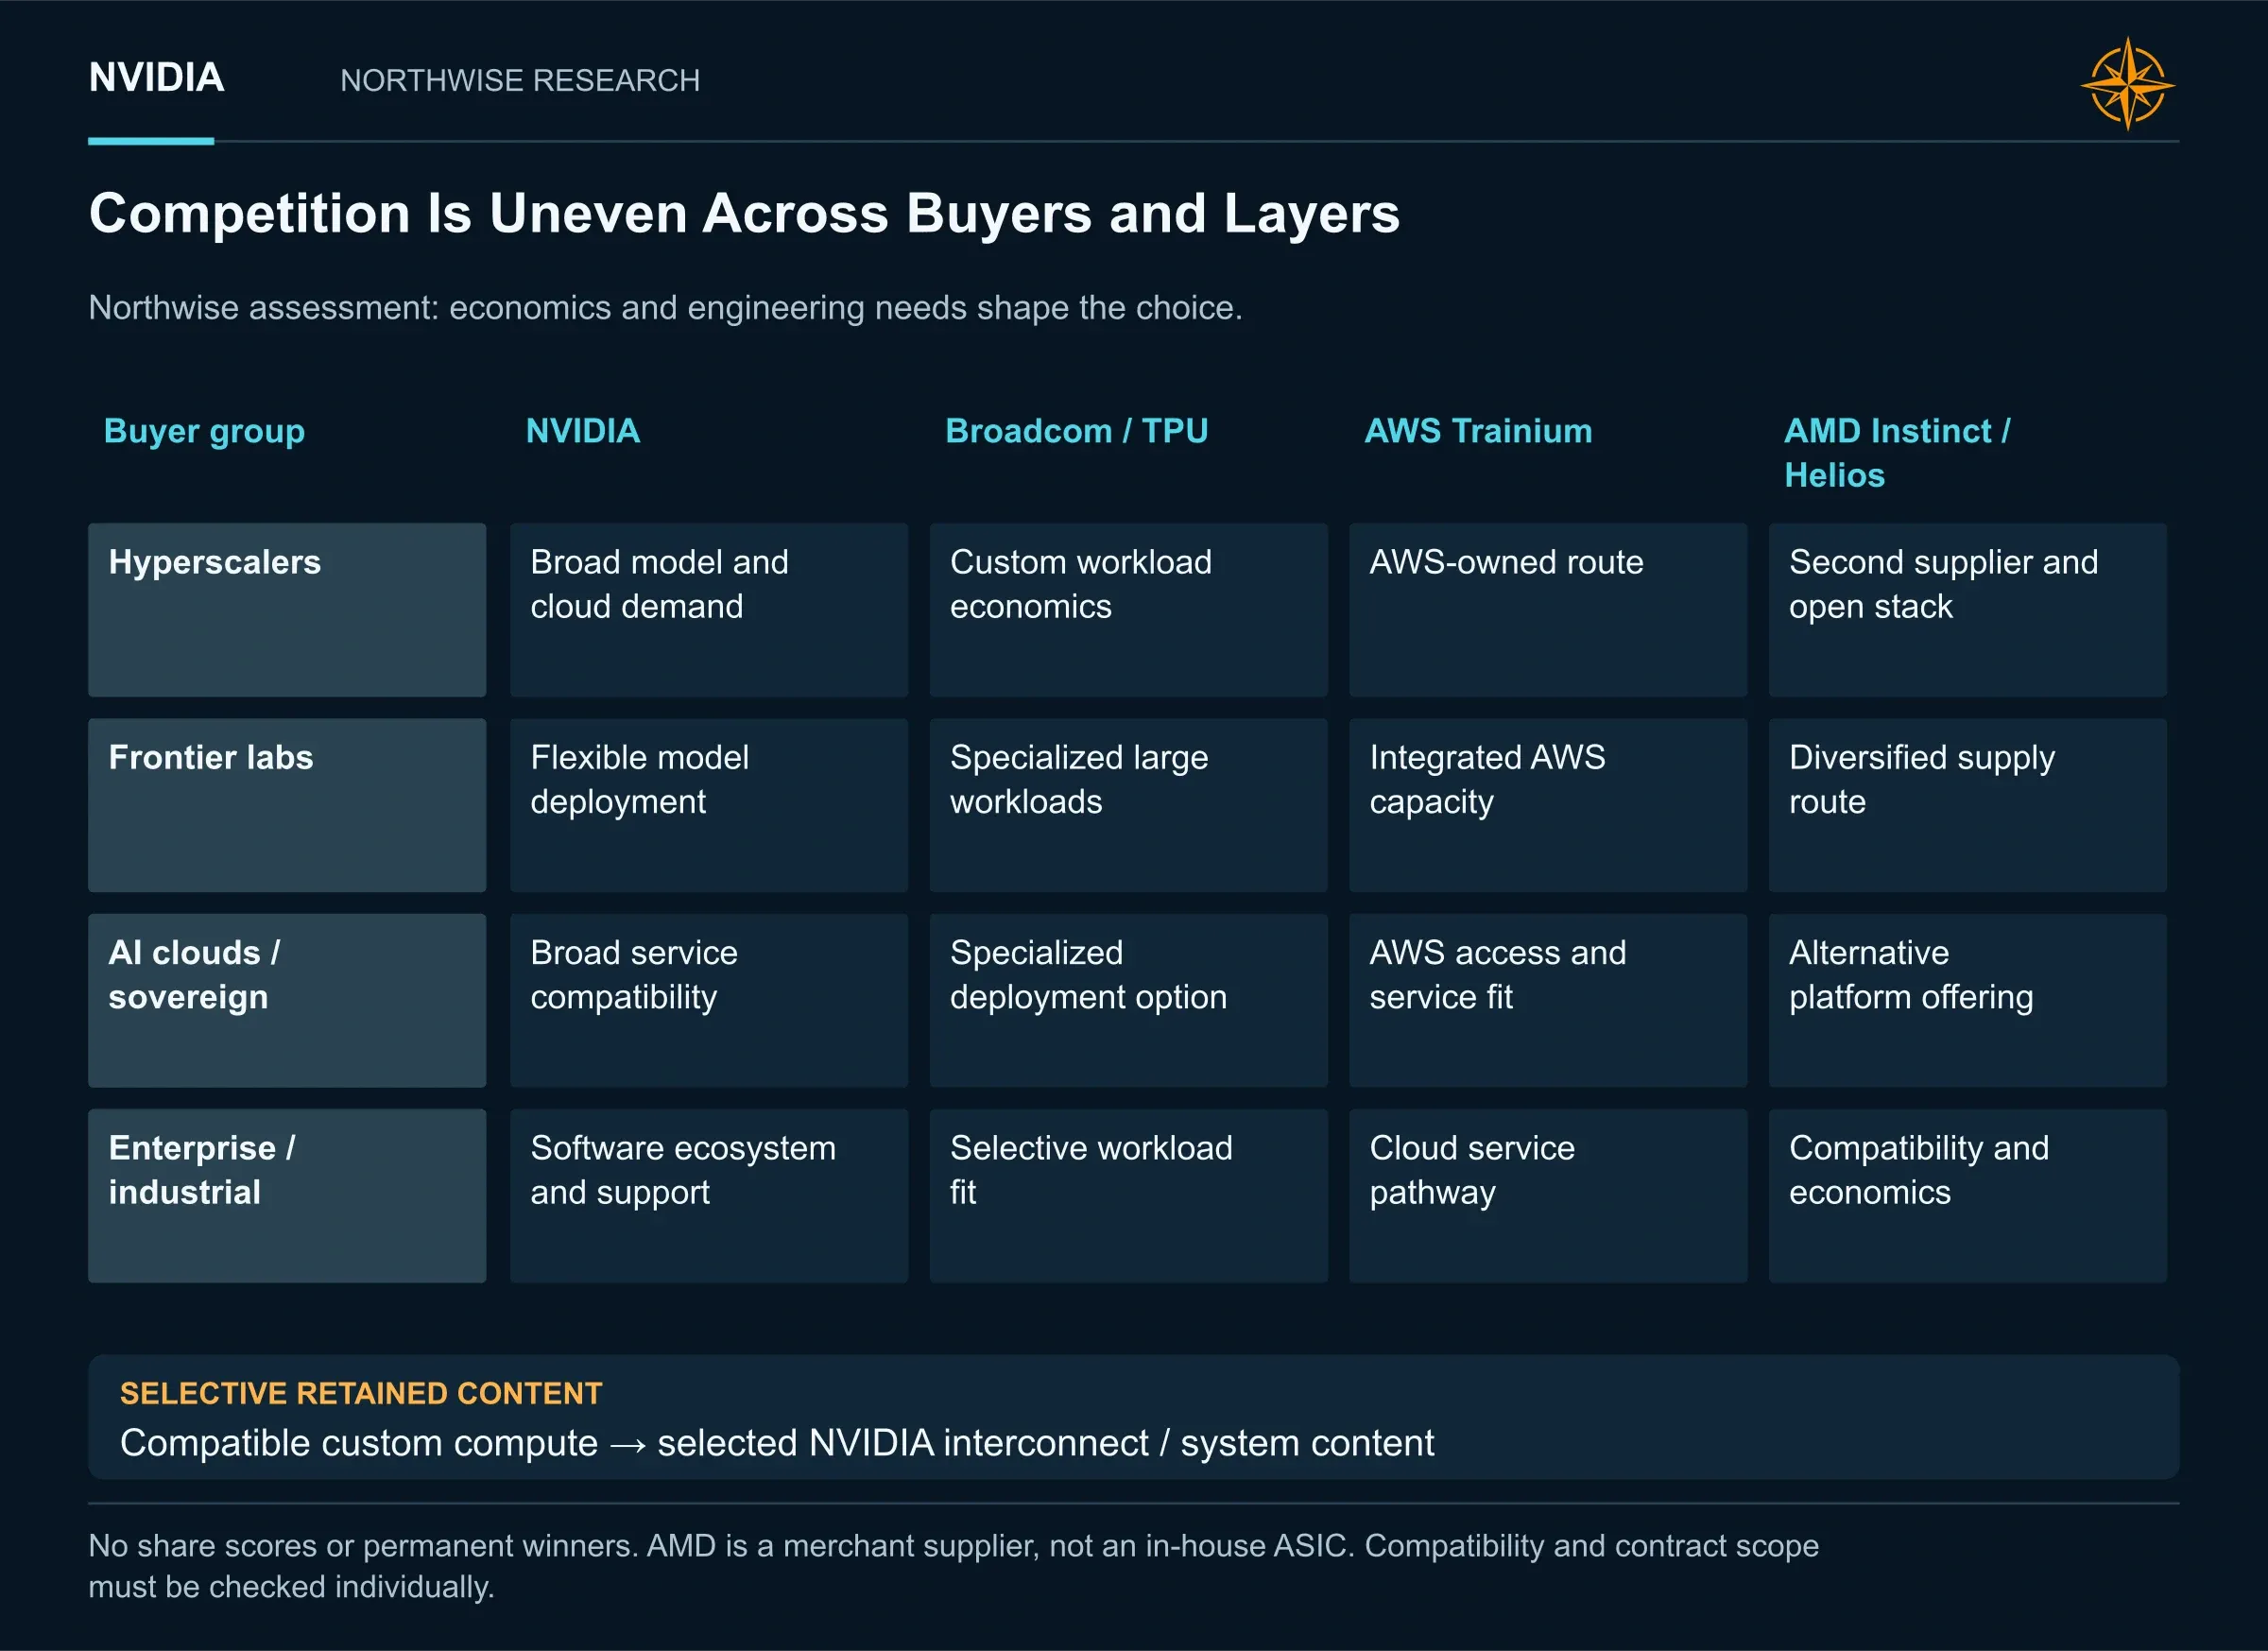The height and width of the screenshot is (1651, 2268).
Task: Select the Alternative platform offering cell
Action: pyautogui.click(x=1968, y=1000)
